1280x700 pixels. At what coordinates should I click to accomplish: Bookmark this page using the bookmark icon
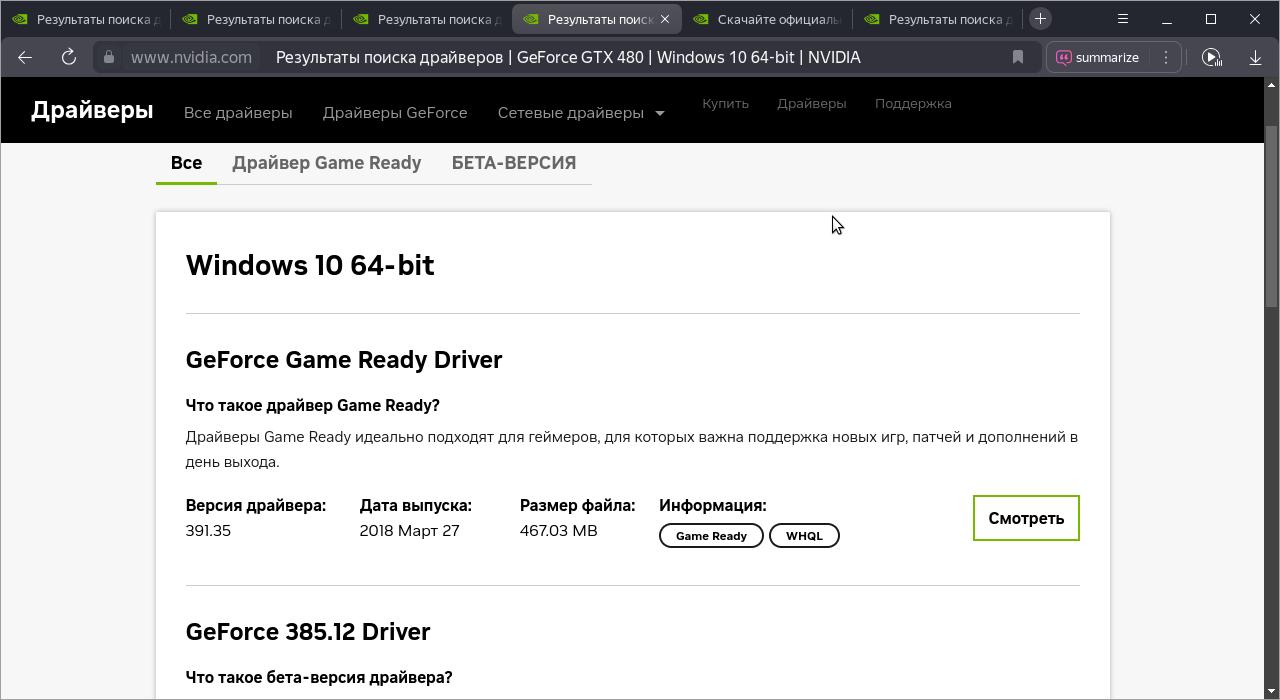click(x=1018, y=57)
